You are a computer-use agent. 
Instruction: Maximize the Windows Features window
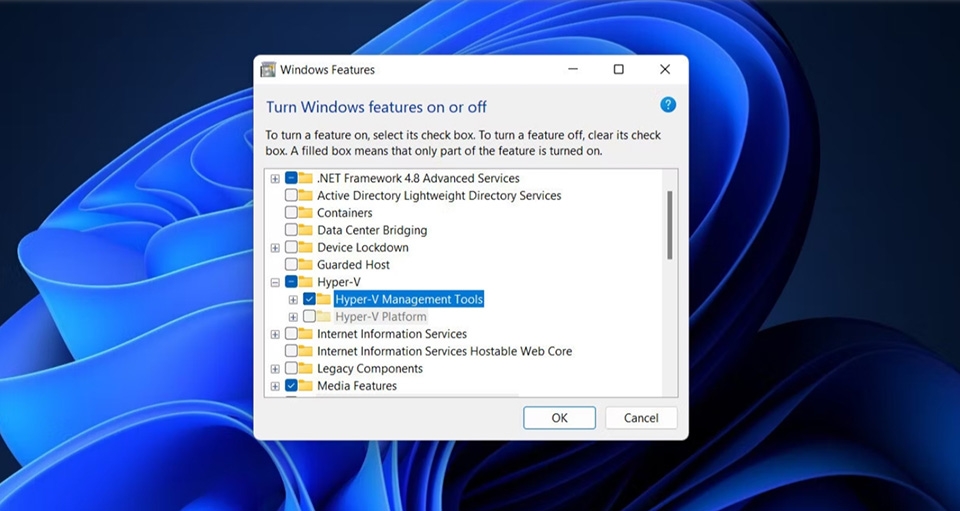click(x=619, y=70)
